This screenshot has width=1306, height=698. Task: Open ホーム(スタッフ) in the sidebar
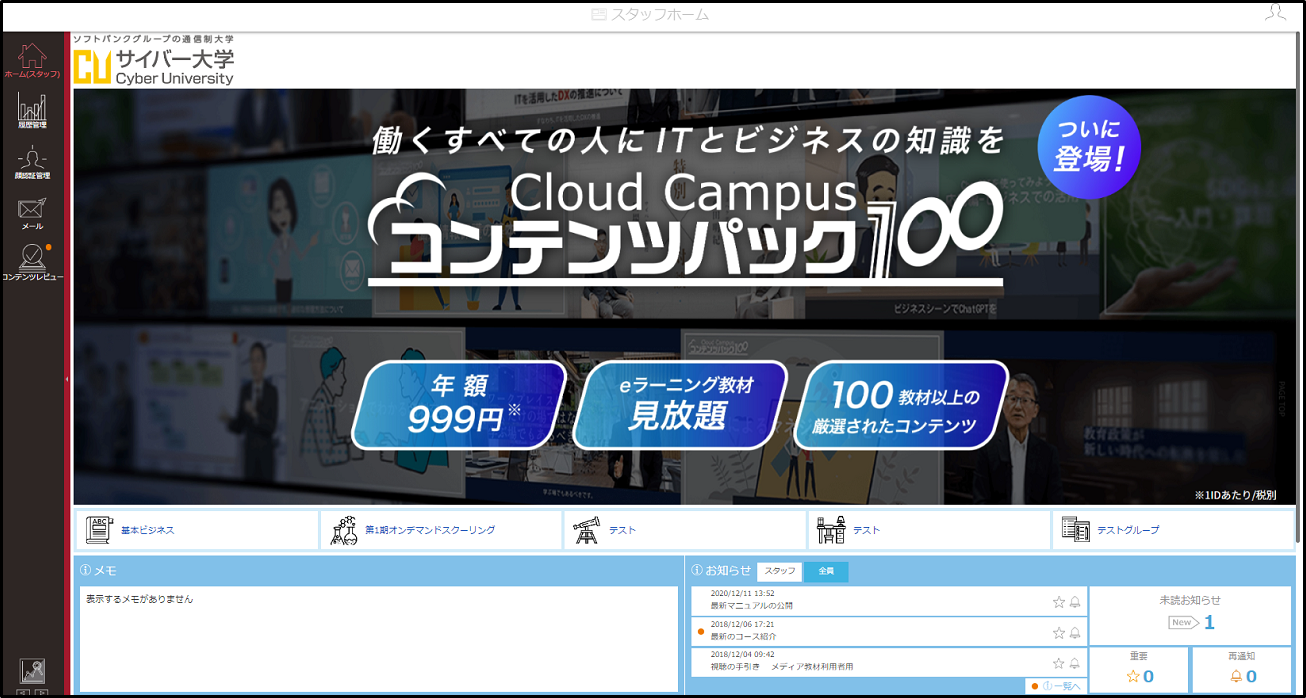(x=32, y=60)
